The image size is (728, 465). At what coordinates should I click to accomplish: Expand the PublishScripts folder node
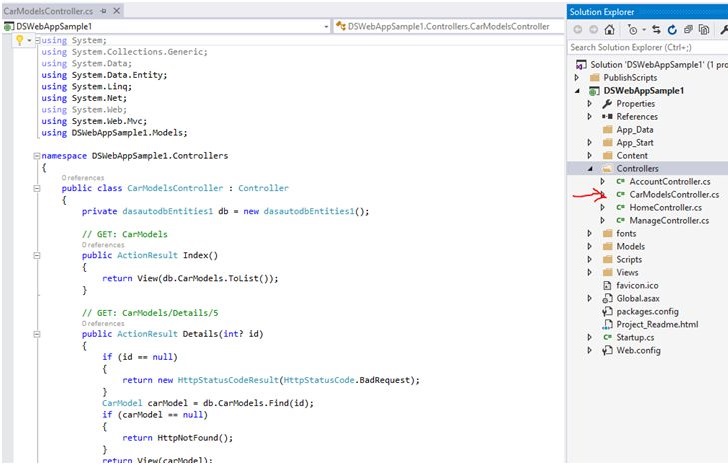(577, 77)
